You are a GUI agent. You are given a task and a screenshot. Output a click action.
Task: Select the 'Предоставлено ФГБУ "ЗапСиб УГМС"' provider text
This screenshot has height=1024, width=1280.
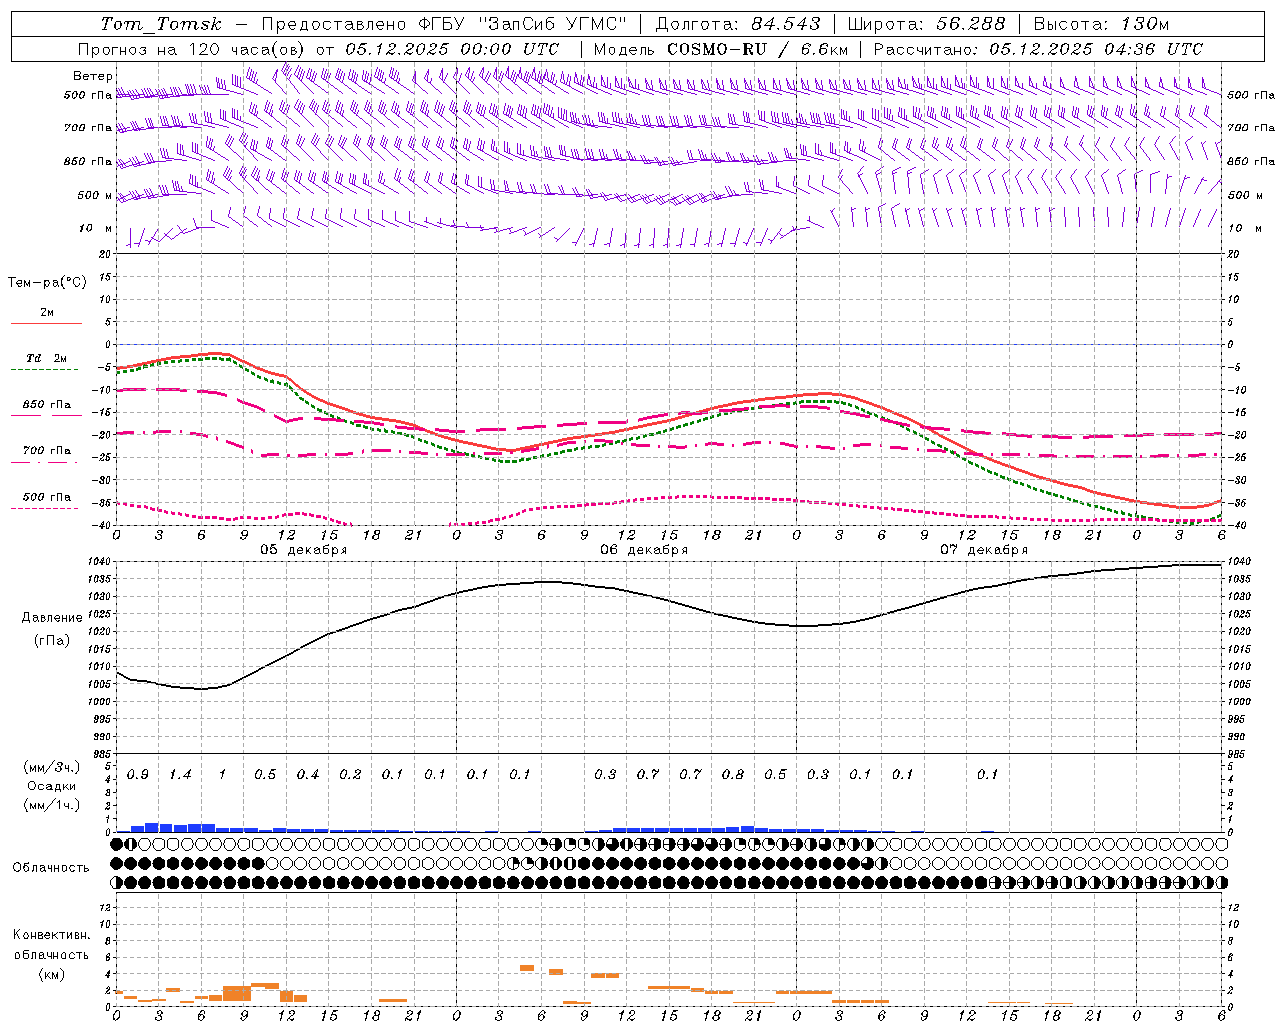point(443,24)
